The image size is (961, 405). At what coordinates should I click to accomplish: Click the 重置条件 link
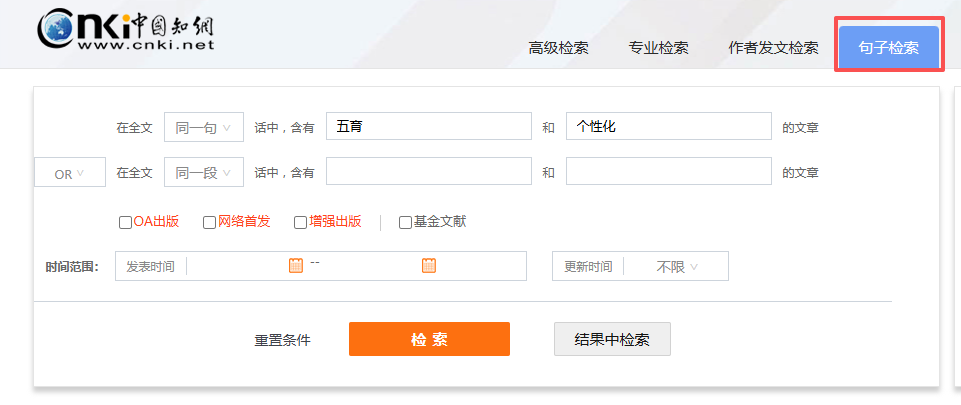tap(282, 340)
